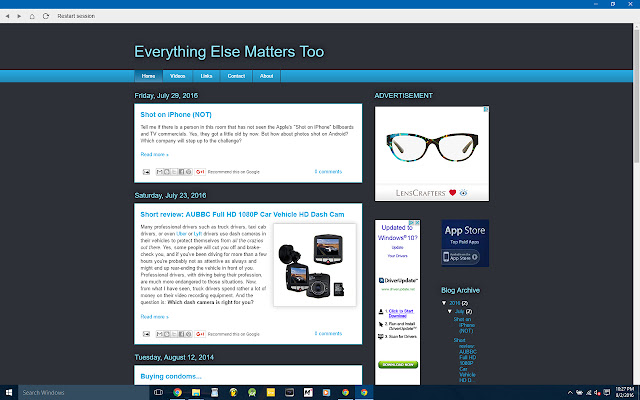This screenshot has width=640, height=400.
Task: Follow the Uber link in dash cam post
Action: pos(181,234)
